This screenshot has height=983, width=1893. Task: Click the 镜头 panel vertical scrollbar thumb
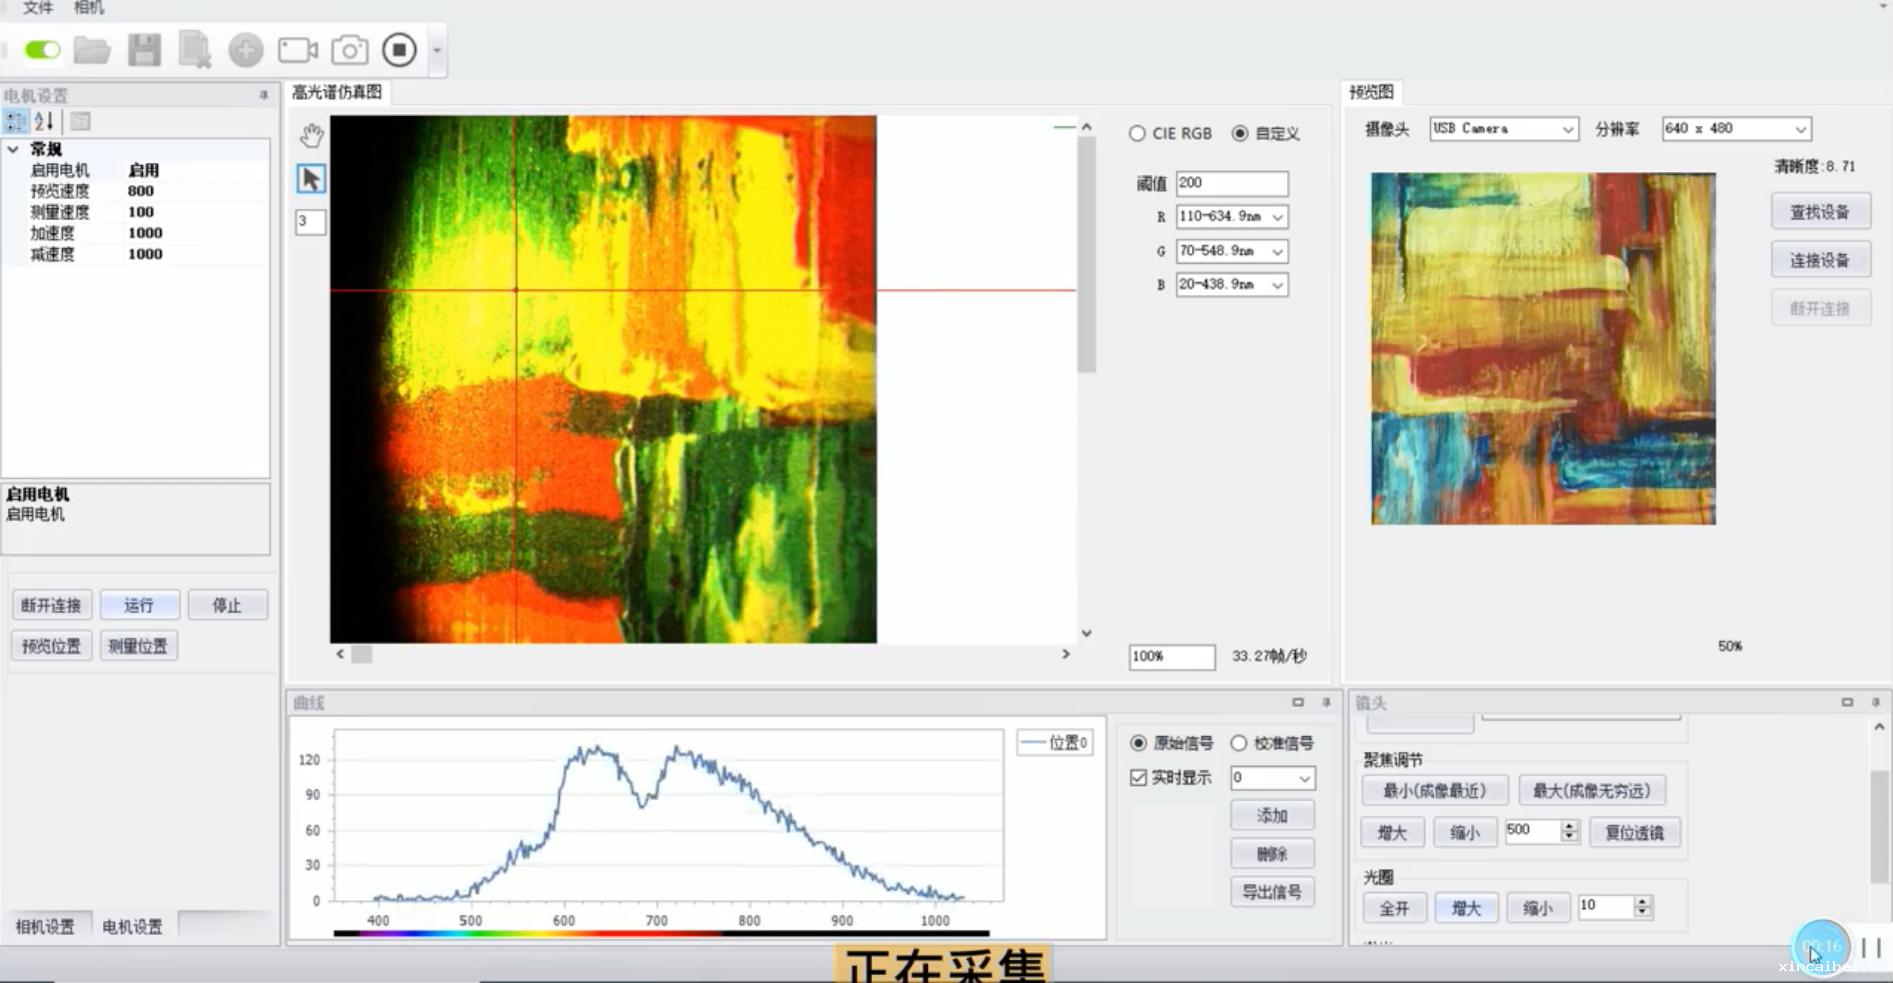click(1879, 826)
